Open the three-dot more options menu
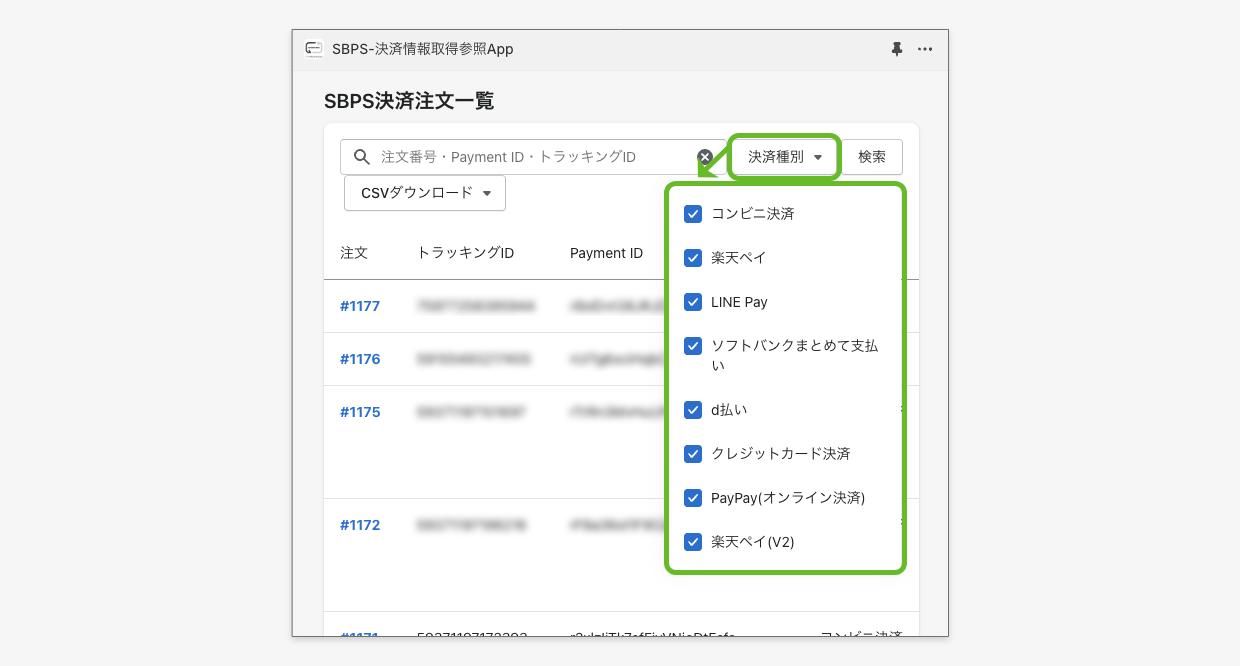Viewport: 1240px width, 666px height. coord(925,49)
